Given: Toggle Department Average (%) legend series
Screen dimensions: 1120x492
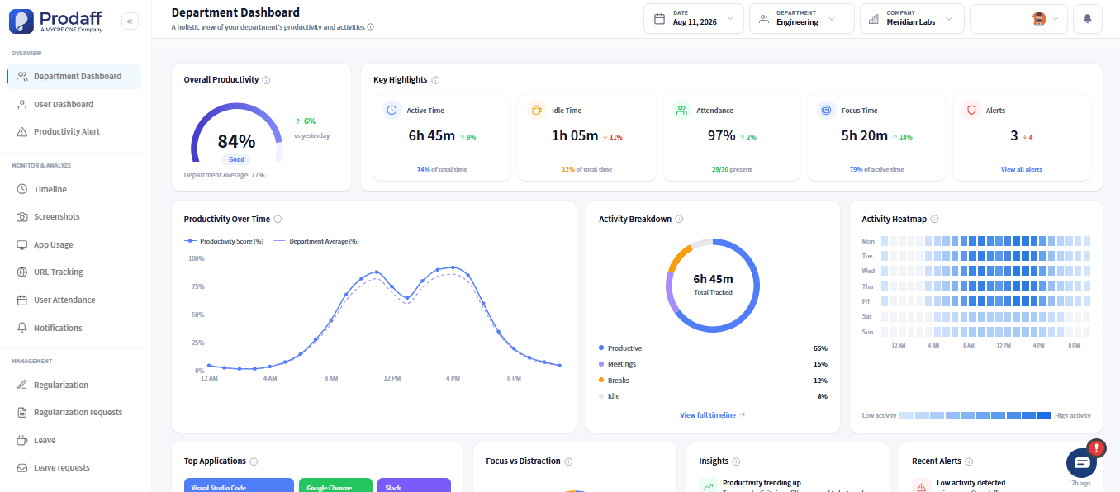Looking at the screenshot, I should click(x=315, y=241).
